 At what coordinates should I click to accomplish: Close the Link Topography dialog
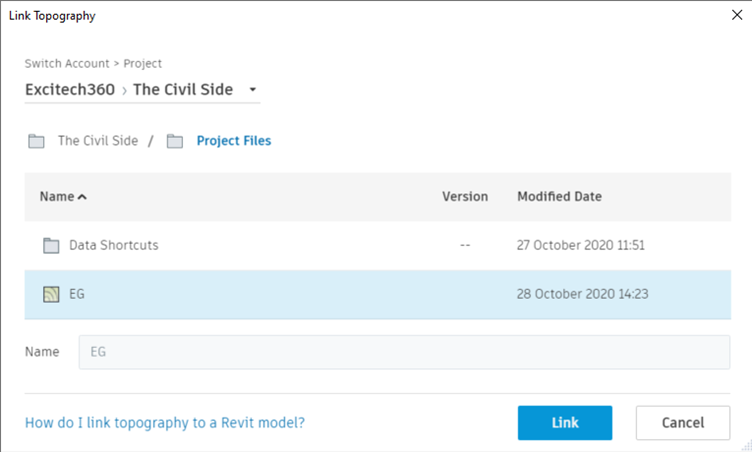pos(737,16)
